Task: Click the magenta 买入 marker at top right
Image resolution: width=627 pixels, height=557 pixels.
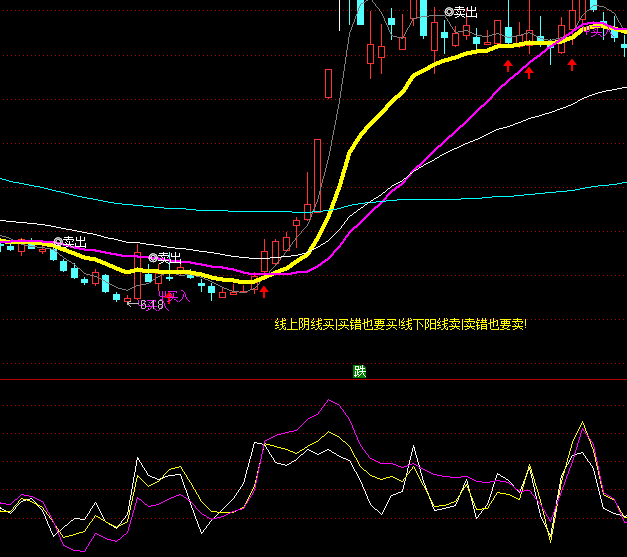Action: [x=600, y=32]
